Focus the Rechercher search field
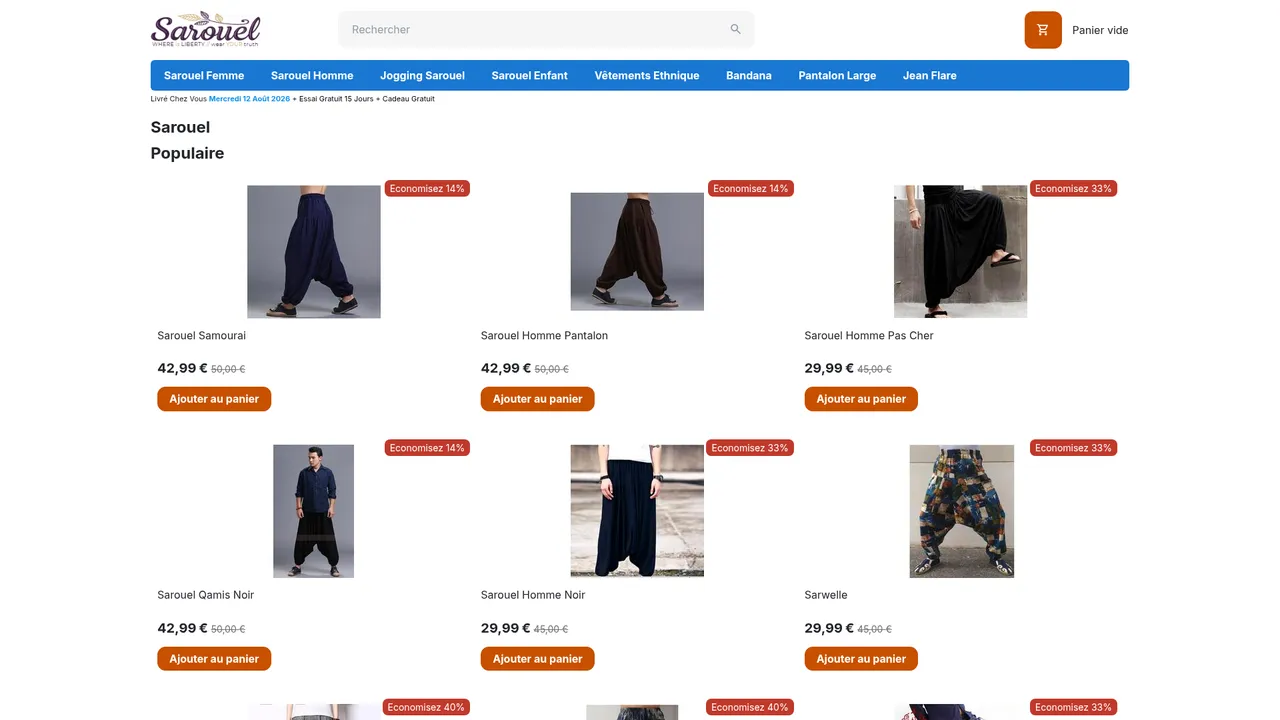The width and height of the screenshot is (1280, 720). pos(546,29)
